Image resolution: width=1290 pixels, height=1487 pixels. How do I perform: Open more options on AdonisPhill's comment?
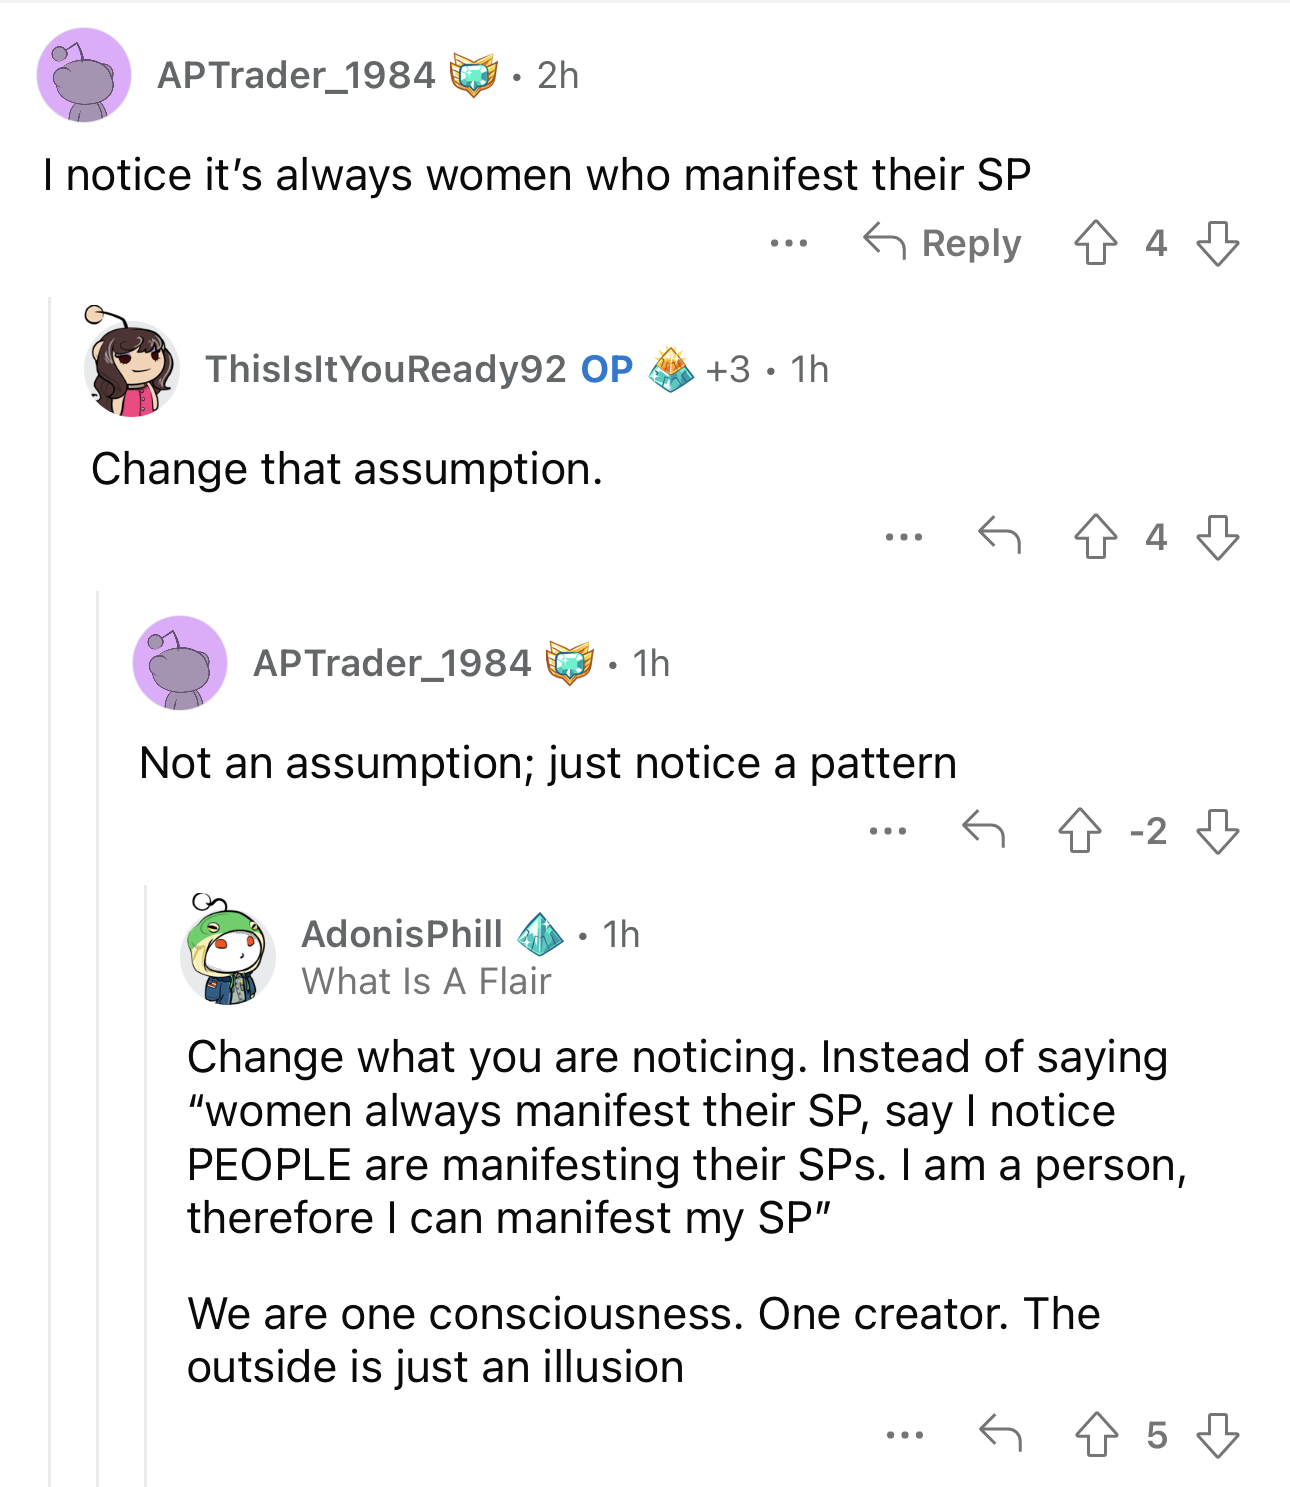(x=905, y=1435)
